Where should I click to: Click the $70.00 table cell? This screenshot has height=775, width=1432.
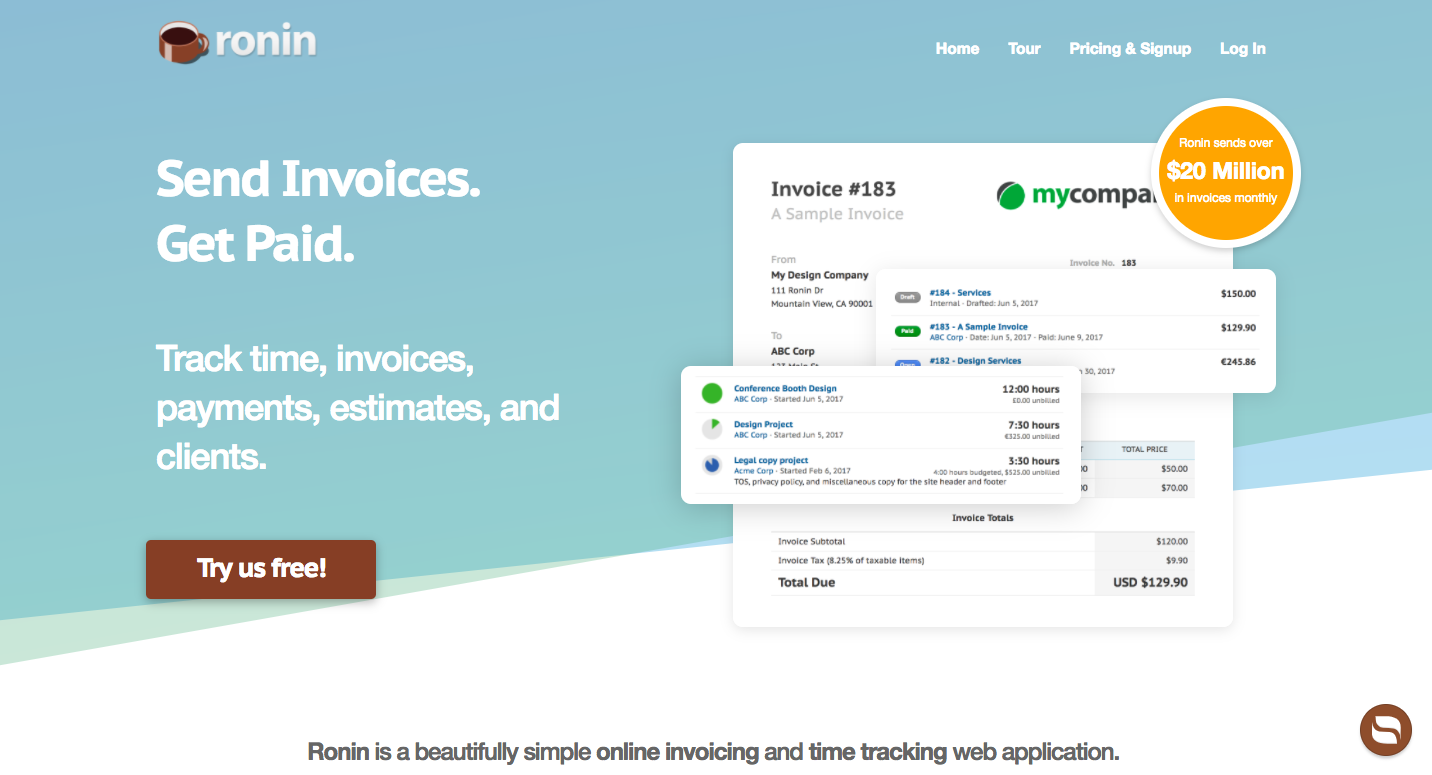[x=1174, y=488]
